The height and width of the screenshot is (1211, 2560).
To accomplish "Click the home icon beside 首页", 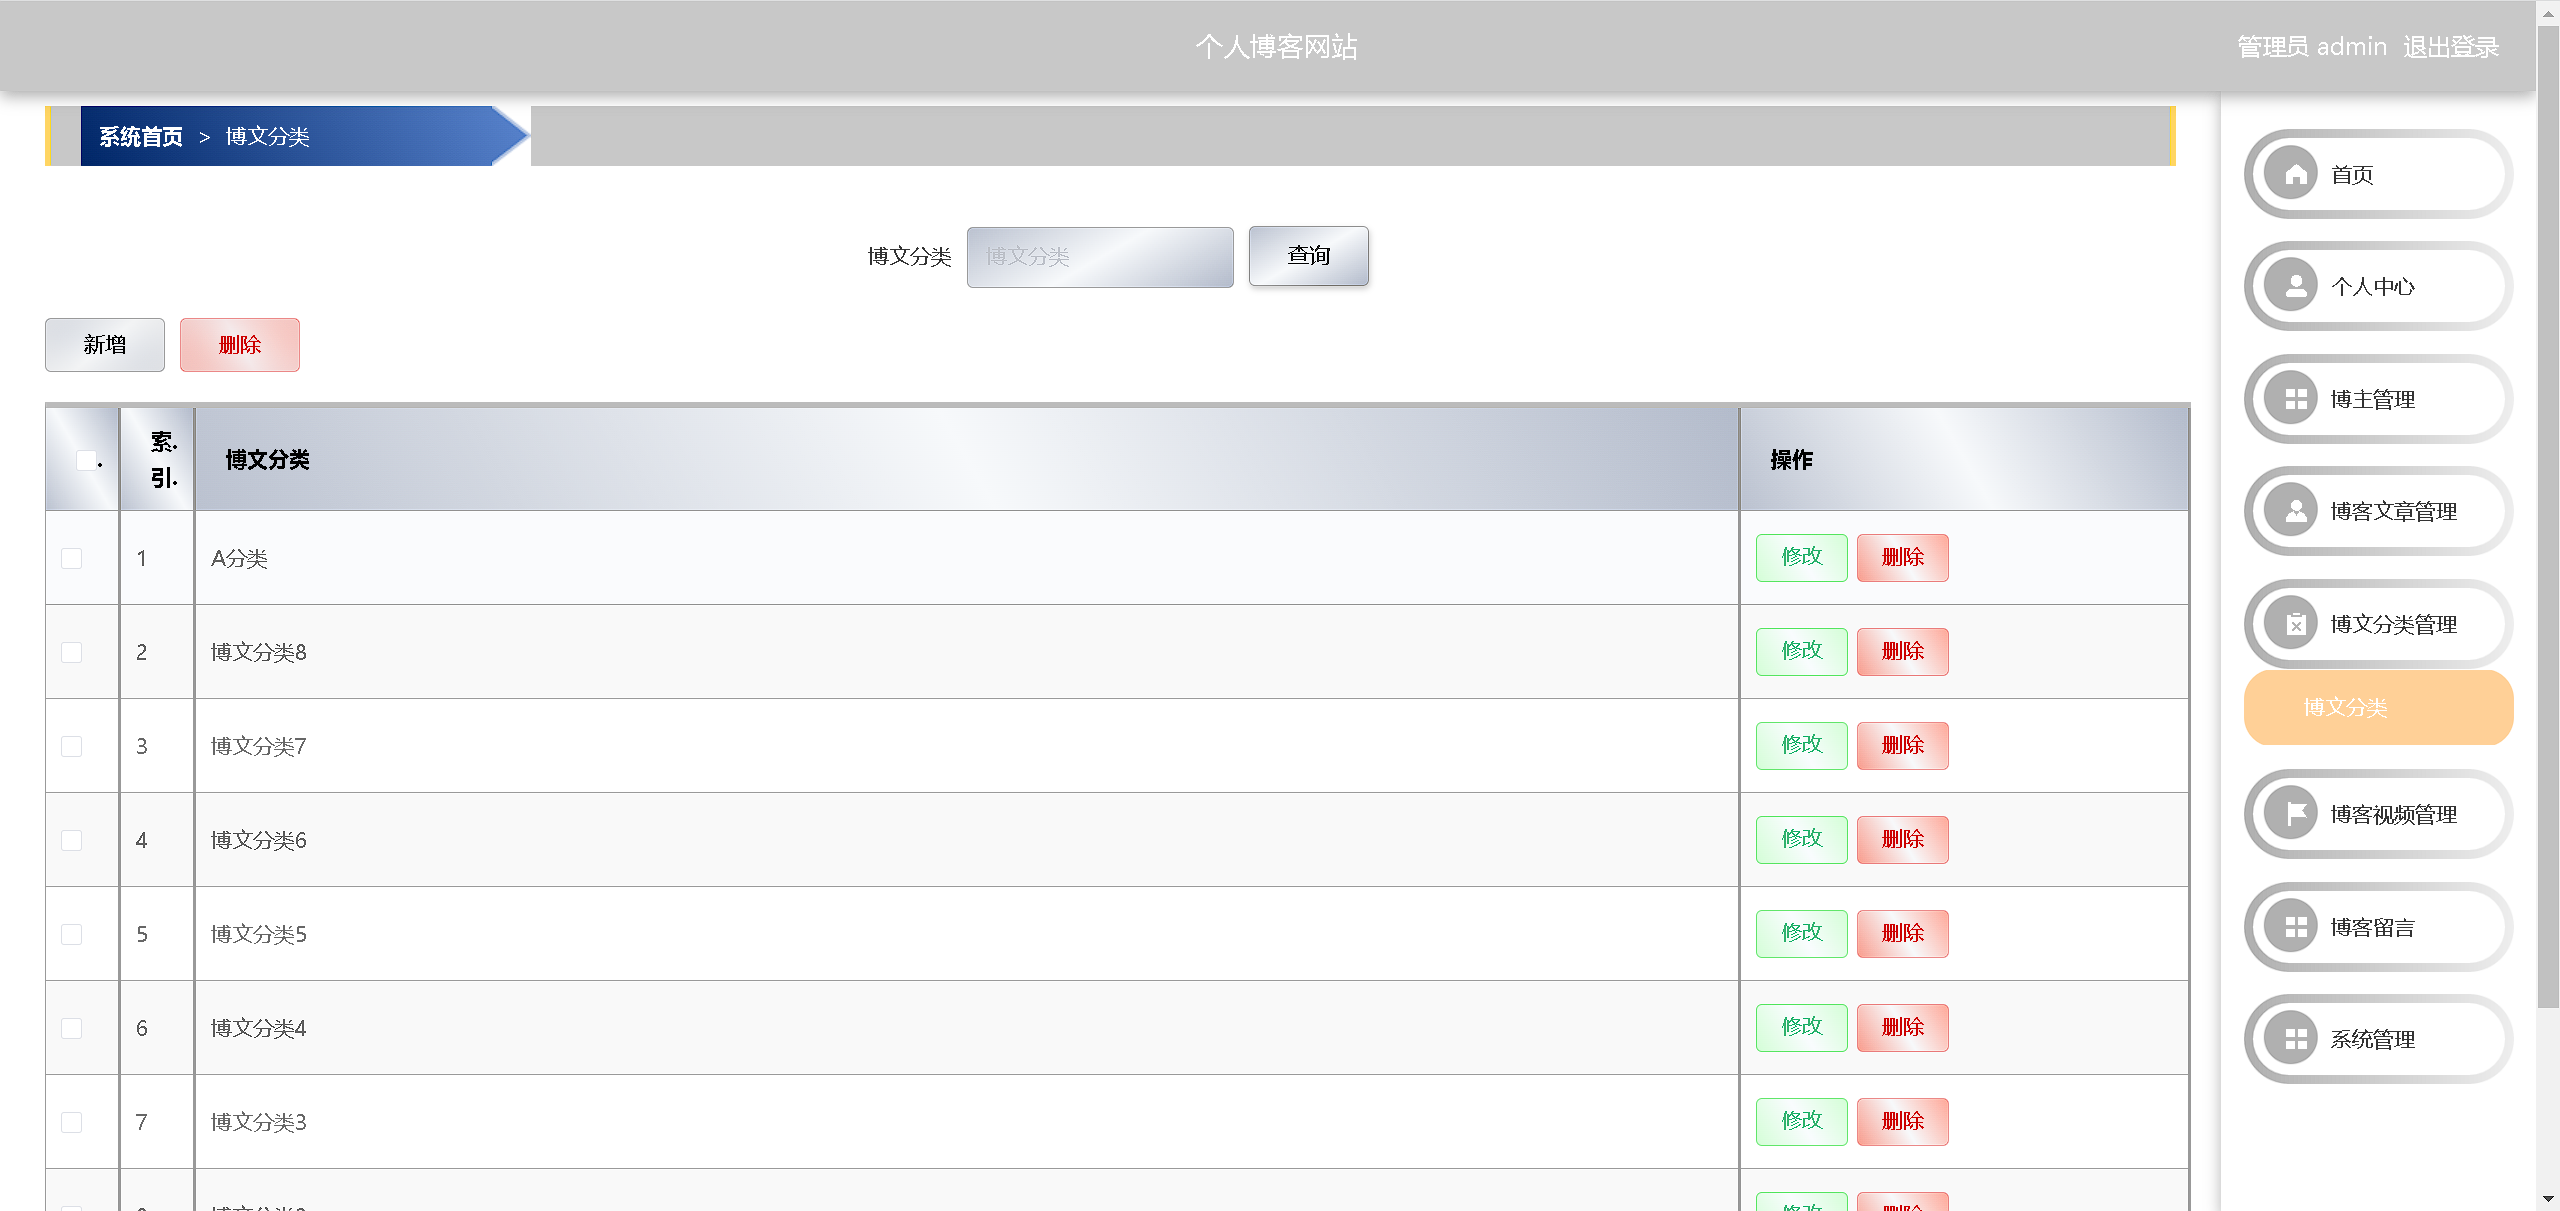I will (x=2296, y=174).
